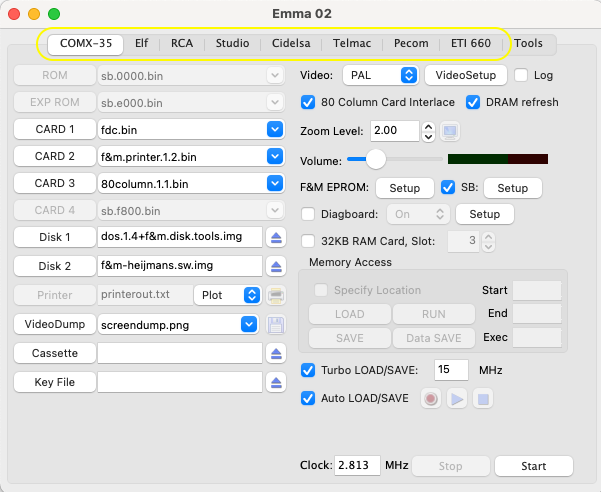This screenshot has height=492, width=601.
Task: Click the full screen icon beside Zoom Level
Action: click(x=450, y=131)
